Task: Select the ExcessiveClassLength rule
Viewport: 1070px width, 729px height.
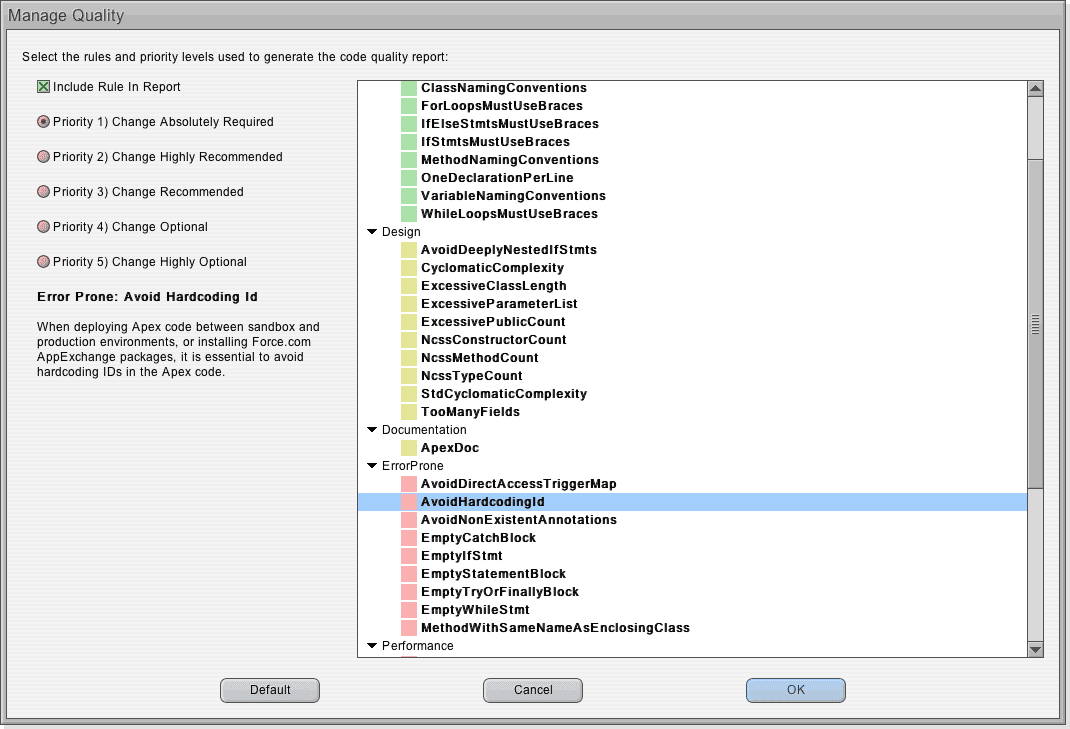Action: click(493, 286)
